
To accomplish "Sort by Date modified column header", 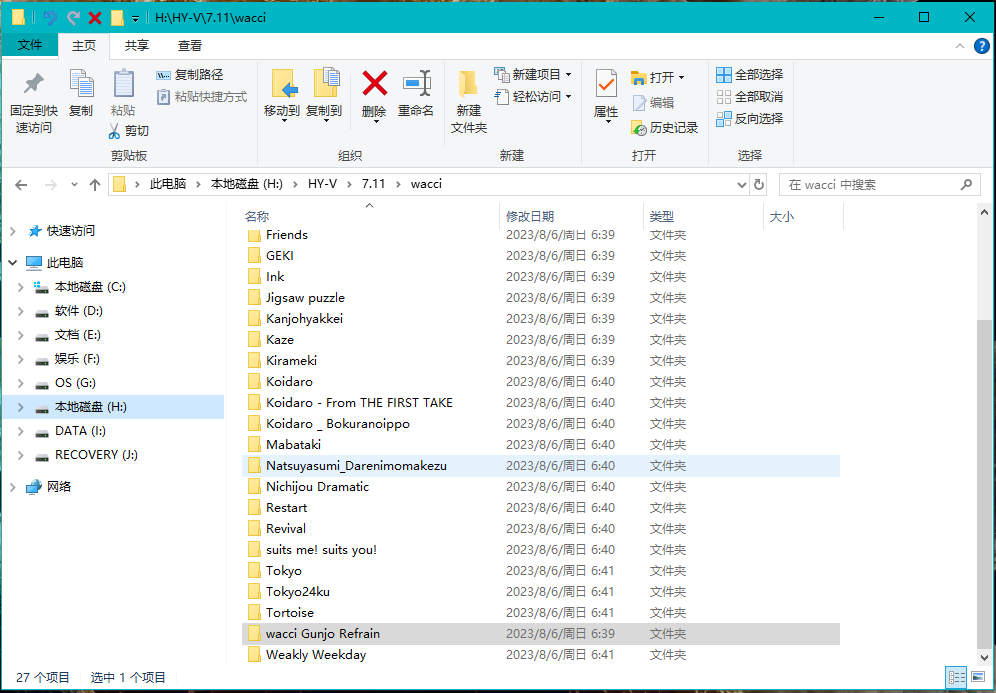I will [572, 217].
